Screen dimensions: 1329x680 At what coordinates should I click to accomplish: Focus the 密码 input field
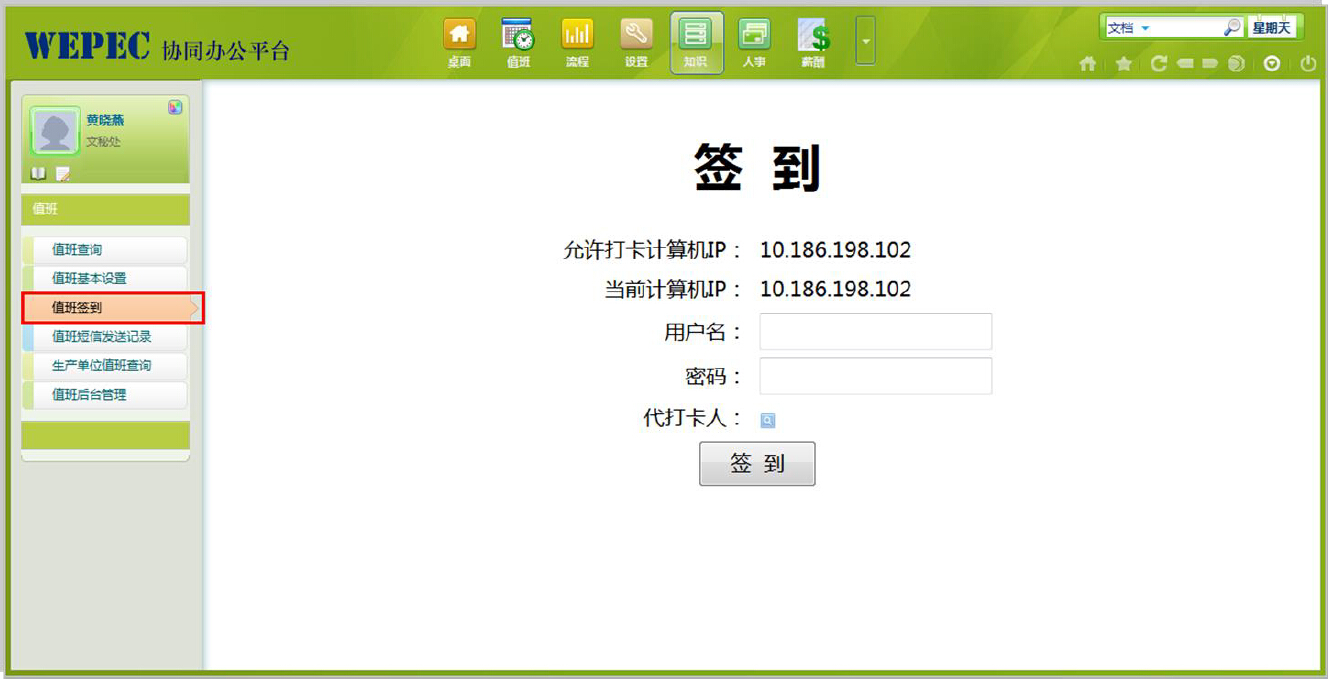[x=875, y=376]
